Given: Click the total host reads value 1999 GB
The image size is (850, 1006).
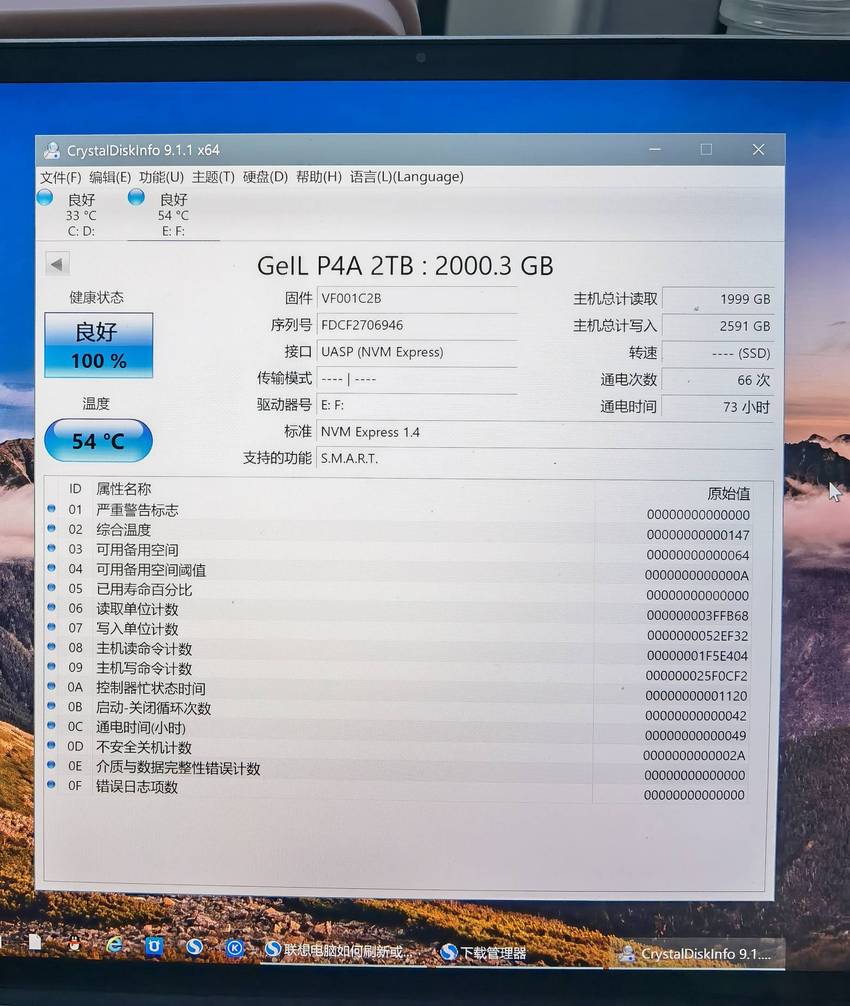Looking at the screenshot, I should click(x=718, y=299).
